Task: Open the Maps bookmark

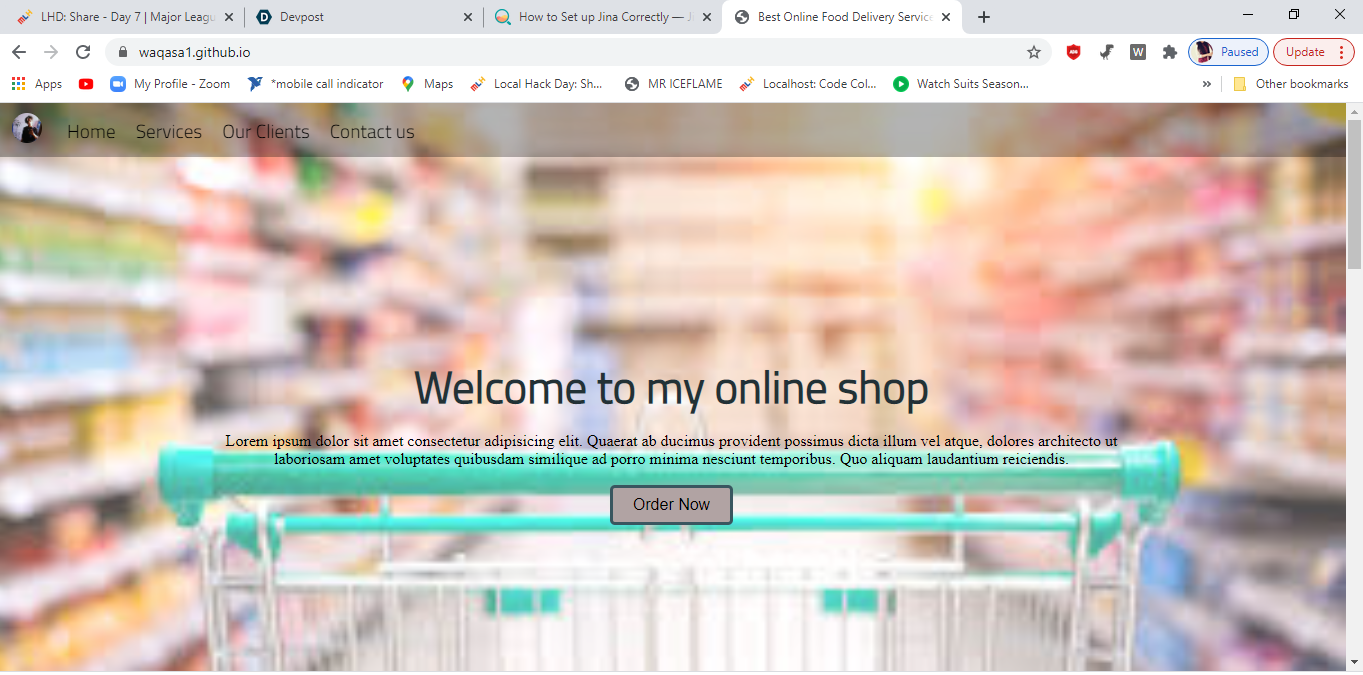Action: 427,84
